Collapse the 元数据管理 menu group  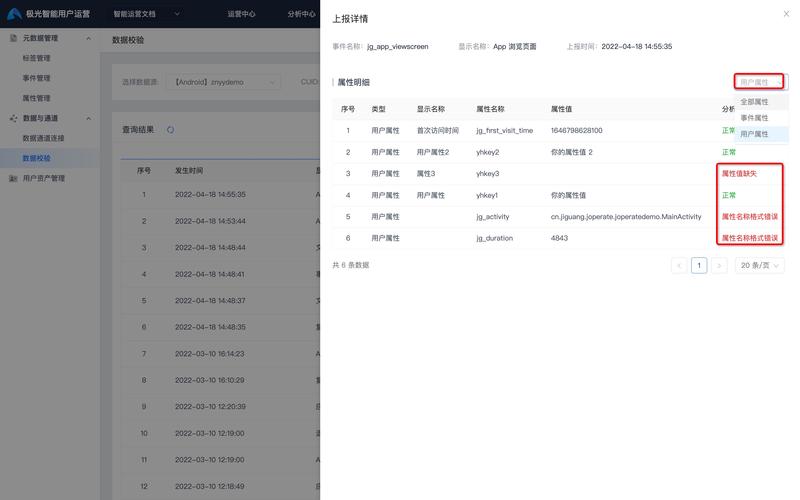coord(89,38)
